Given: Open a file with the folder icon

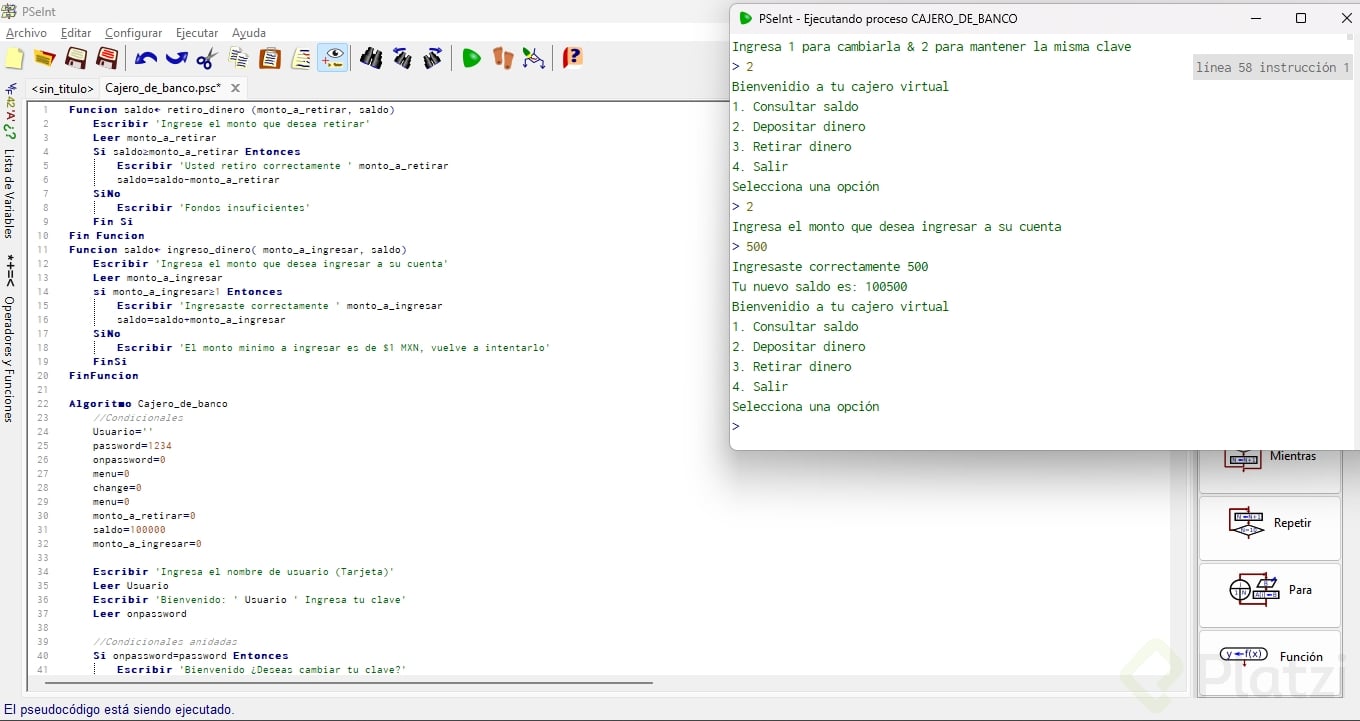Looking at the screenshot, I should point(45,58).
